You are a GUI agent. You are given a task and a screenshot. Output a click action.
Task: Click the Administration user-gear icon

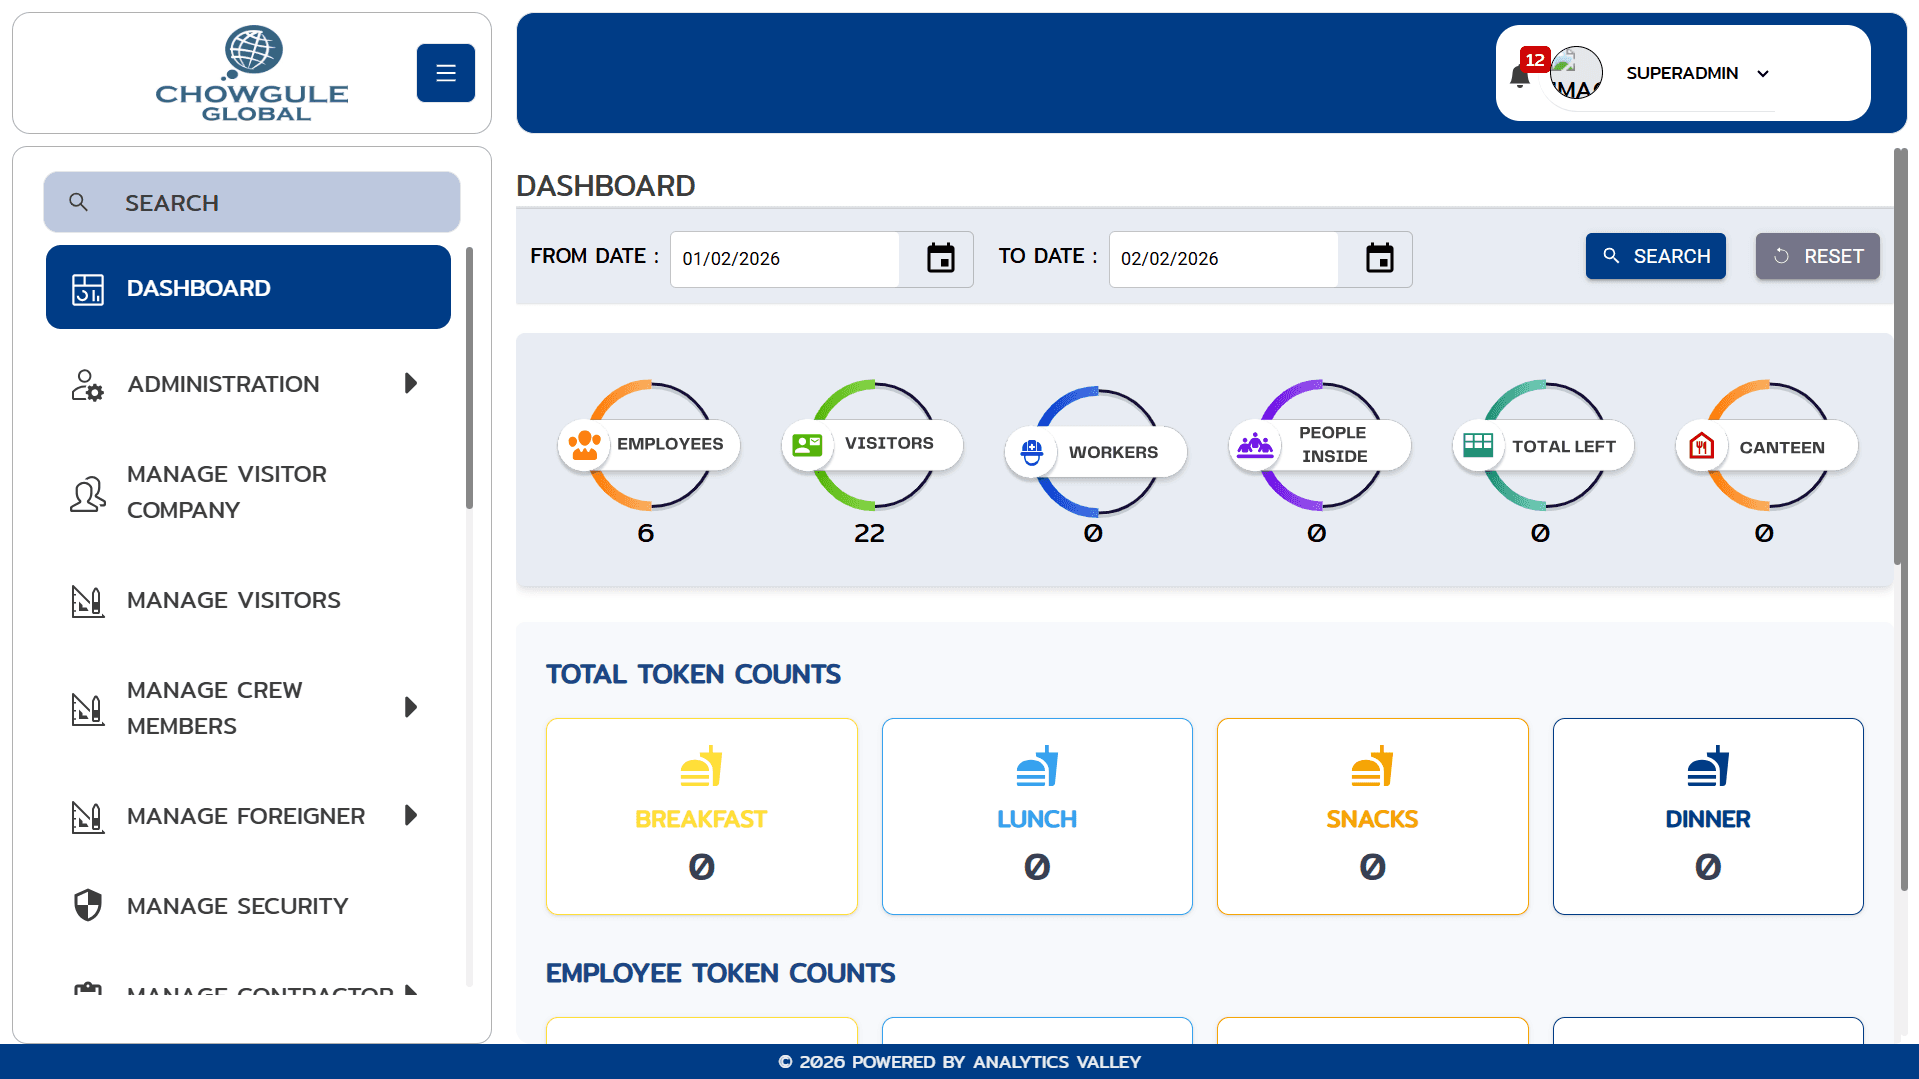tap(88, 385)
